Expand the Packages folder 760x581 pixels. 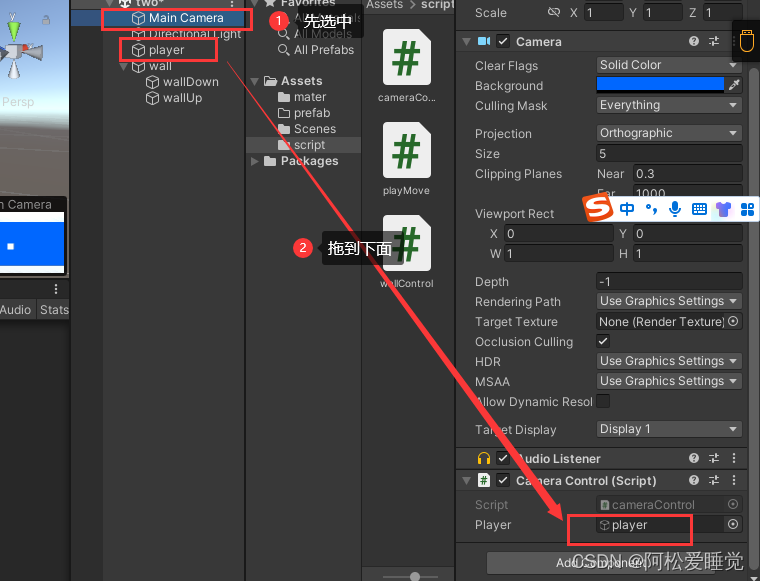pyautogui.click(x=254, y=161)
